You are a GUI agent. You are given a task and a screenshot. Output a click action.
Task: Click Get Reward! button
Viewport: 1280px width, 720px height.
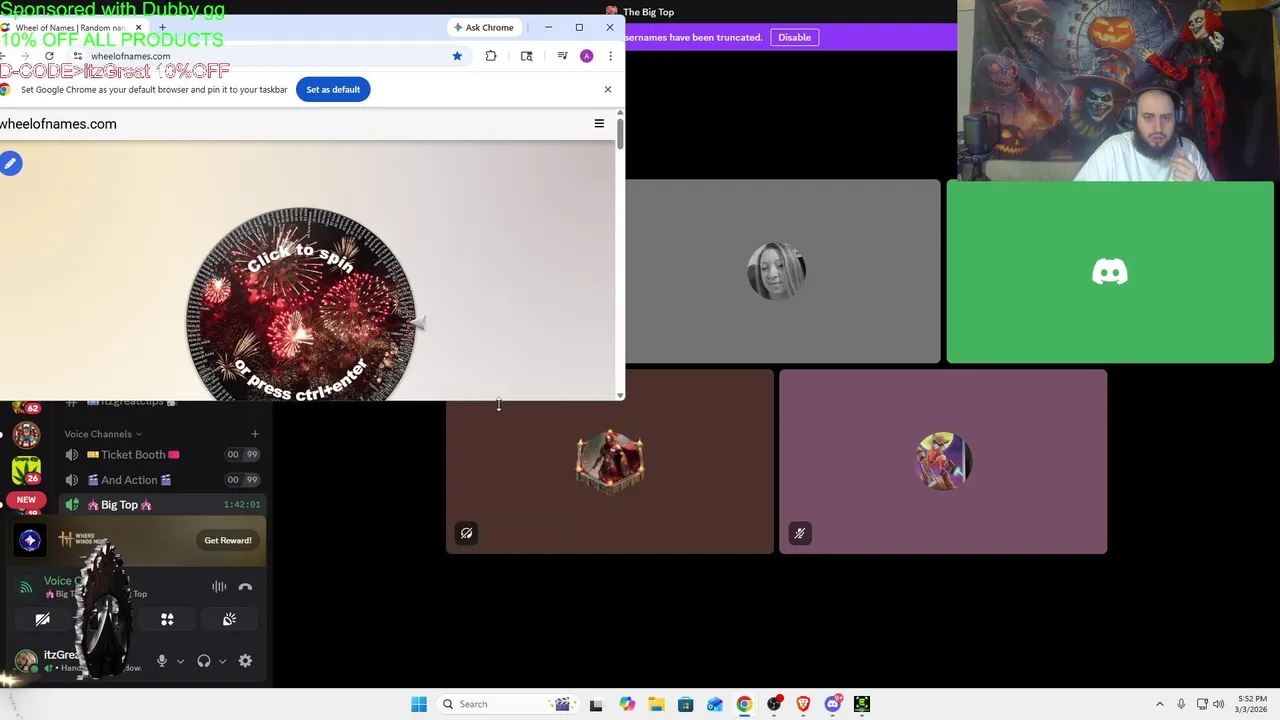228,540
